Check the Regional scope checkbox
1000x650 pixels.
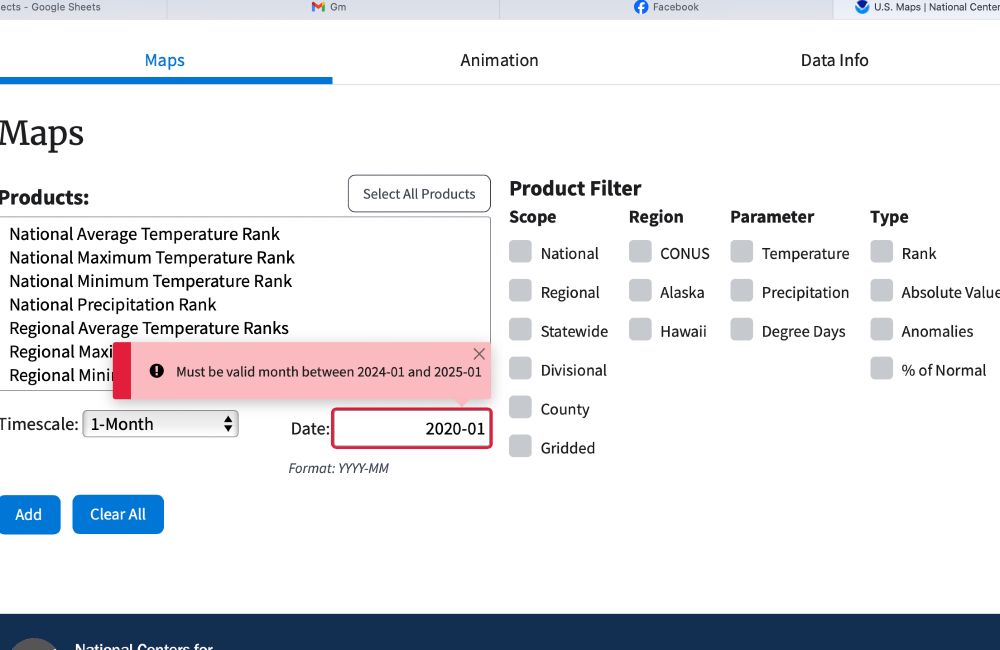tap(520, 291)
